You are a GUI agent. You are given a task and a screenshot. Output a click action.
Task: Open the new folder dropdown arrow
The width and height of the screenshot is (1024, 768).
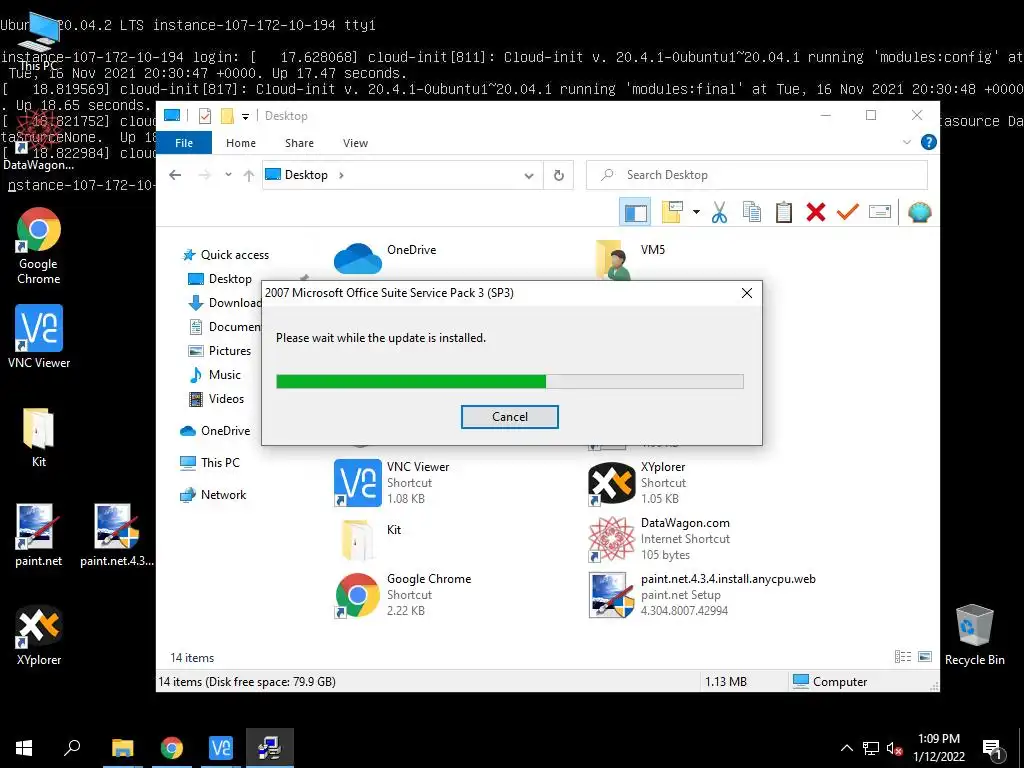point(696,212)
